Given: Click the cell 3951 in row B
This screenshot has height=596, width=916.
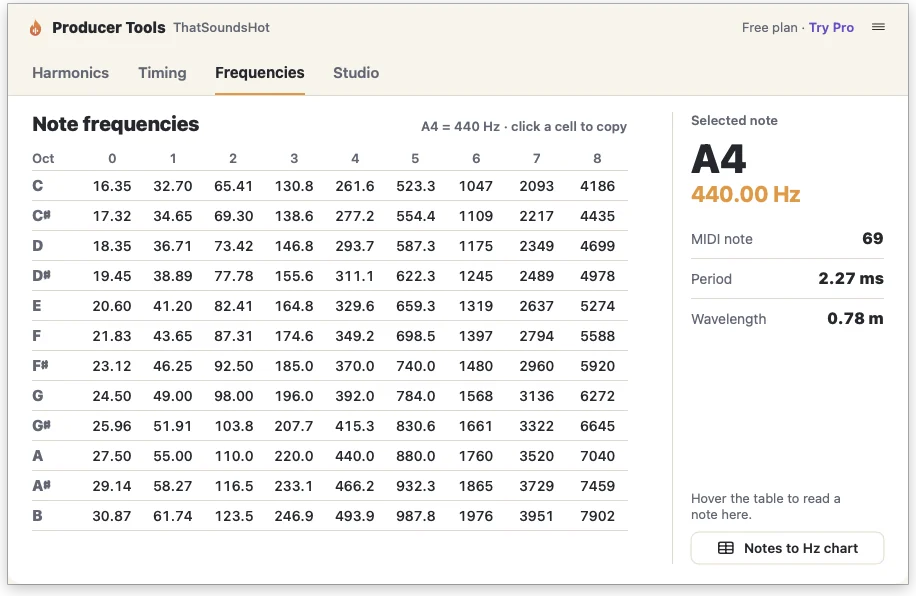Looking at the screenshot, I should [x=536, y=516].
